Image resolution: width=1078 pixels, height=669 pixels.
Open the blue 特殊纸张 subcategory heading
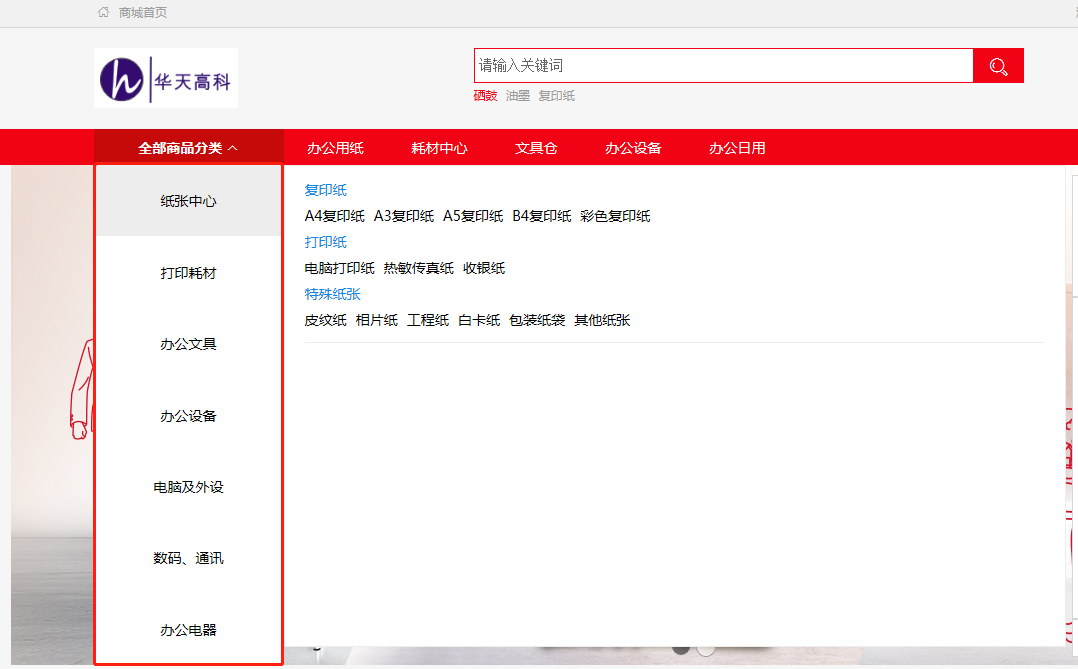pos(333,294)
